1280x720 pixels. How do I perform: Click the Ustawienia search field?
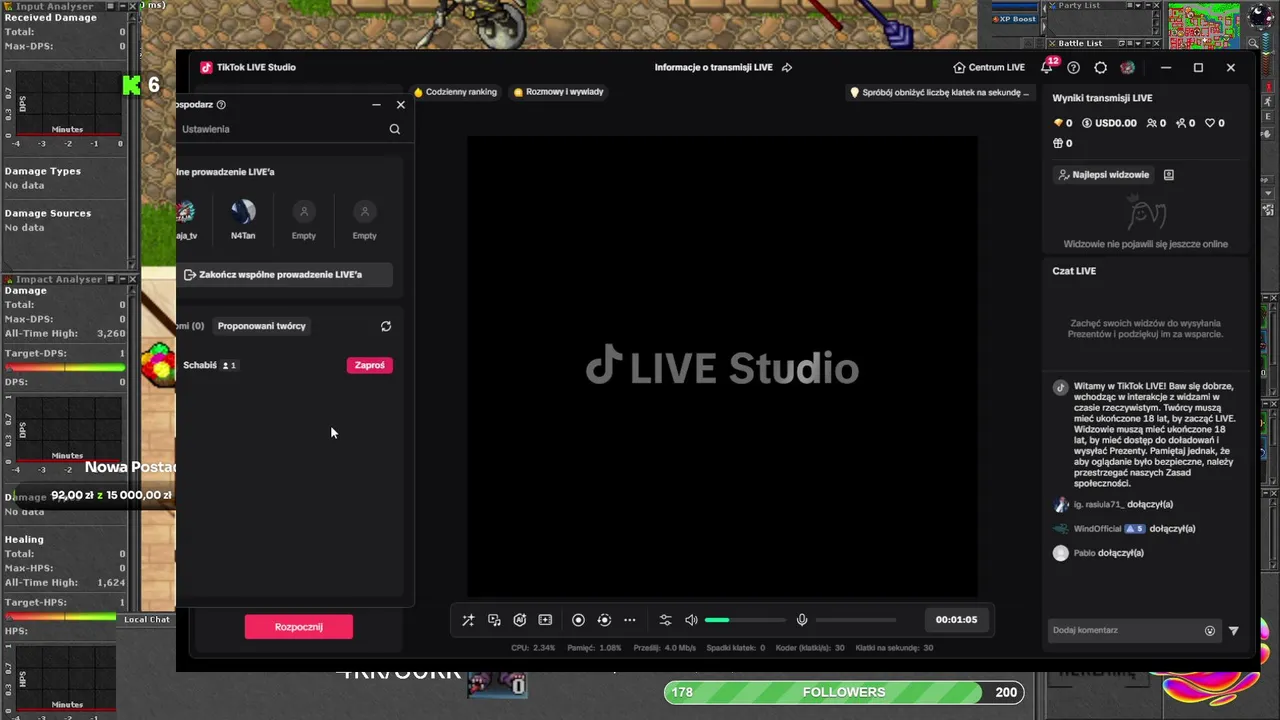pyautogui.click(x=290, y=129)
